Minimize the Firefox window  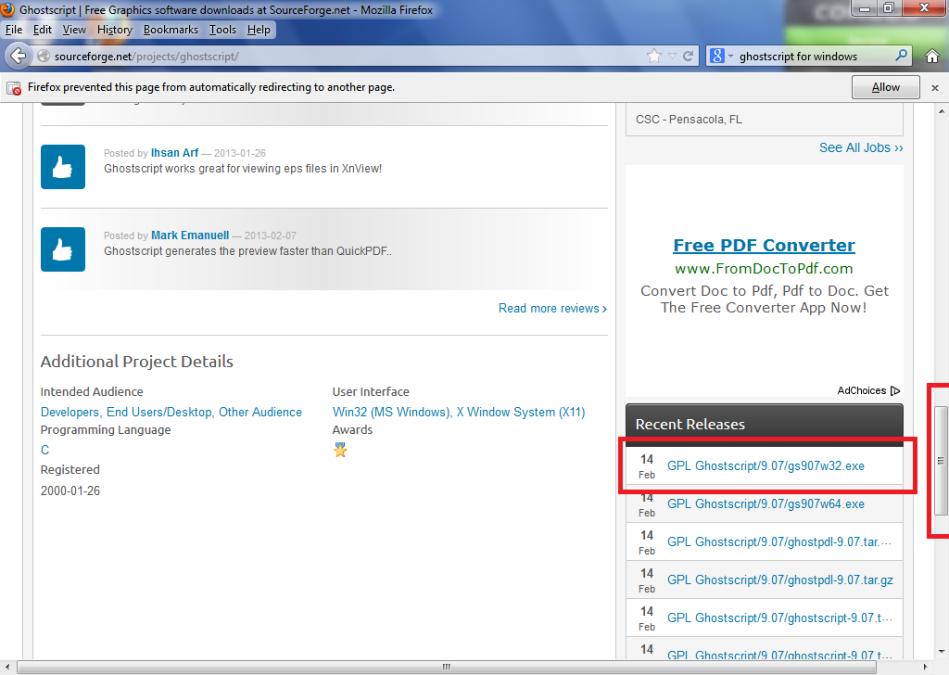pyautogui.click(x=864, y=8)
